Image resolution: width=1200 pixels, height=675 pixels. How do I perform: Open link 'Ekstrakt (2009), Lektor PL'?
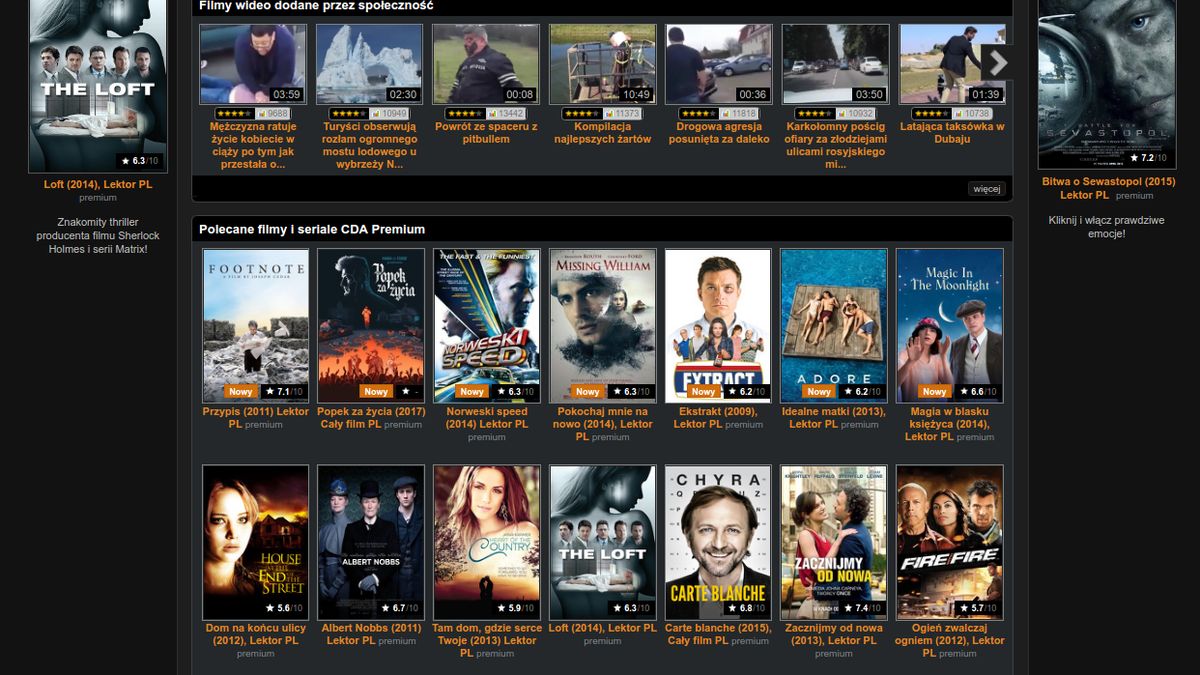point(716,417)
